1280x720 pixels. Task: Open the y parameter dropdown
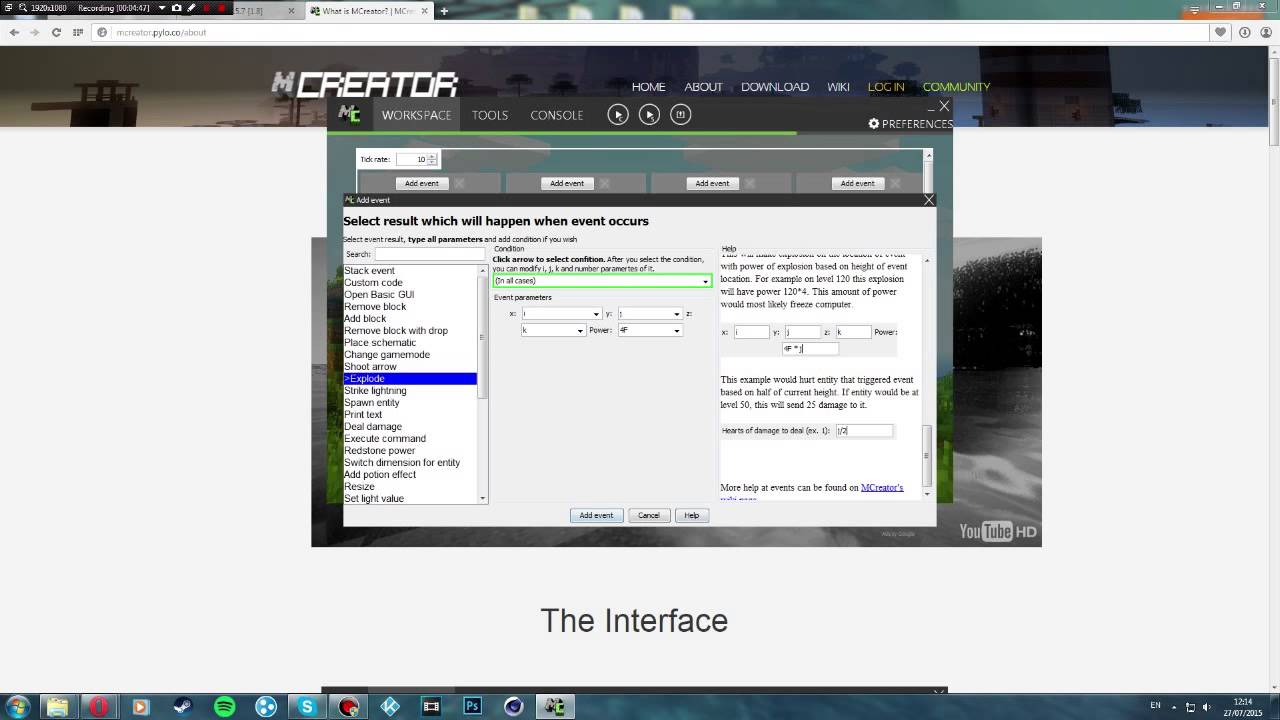pos(677,314)
